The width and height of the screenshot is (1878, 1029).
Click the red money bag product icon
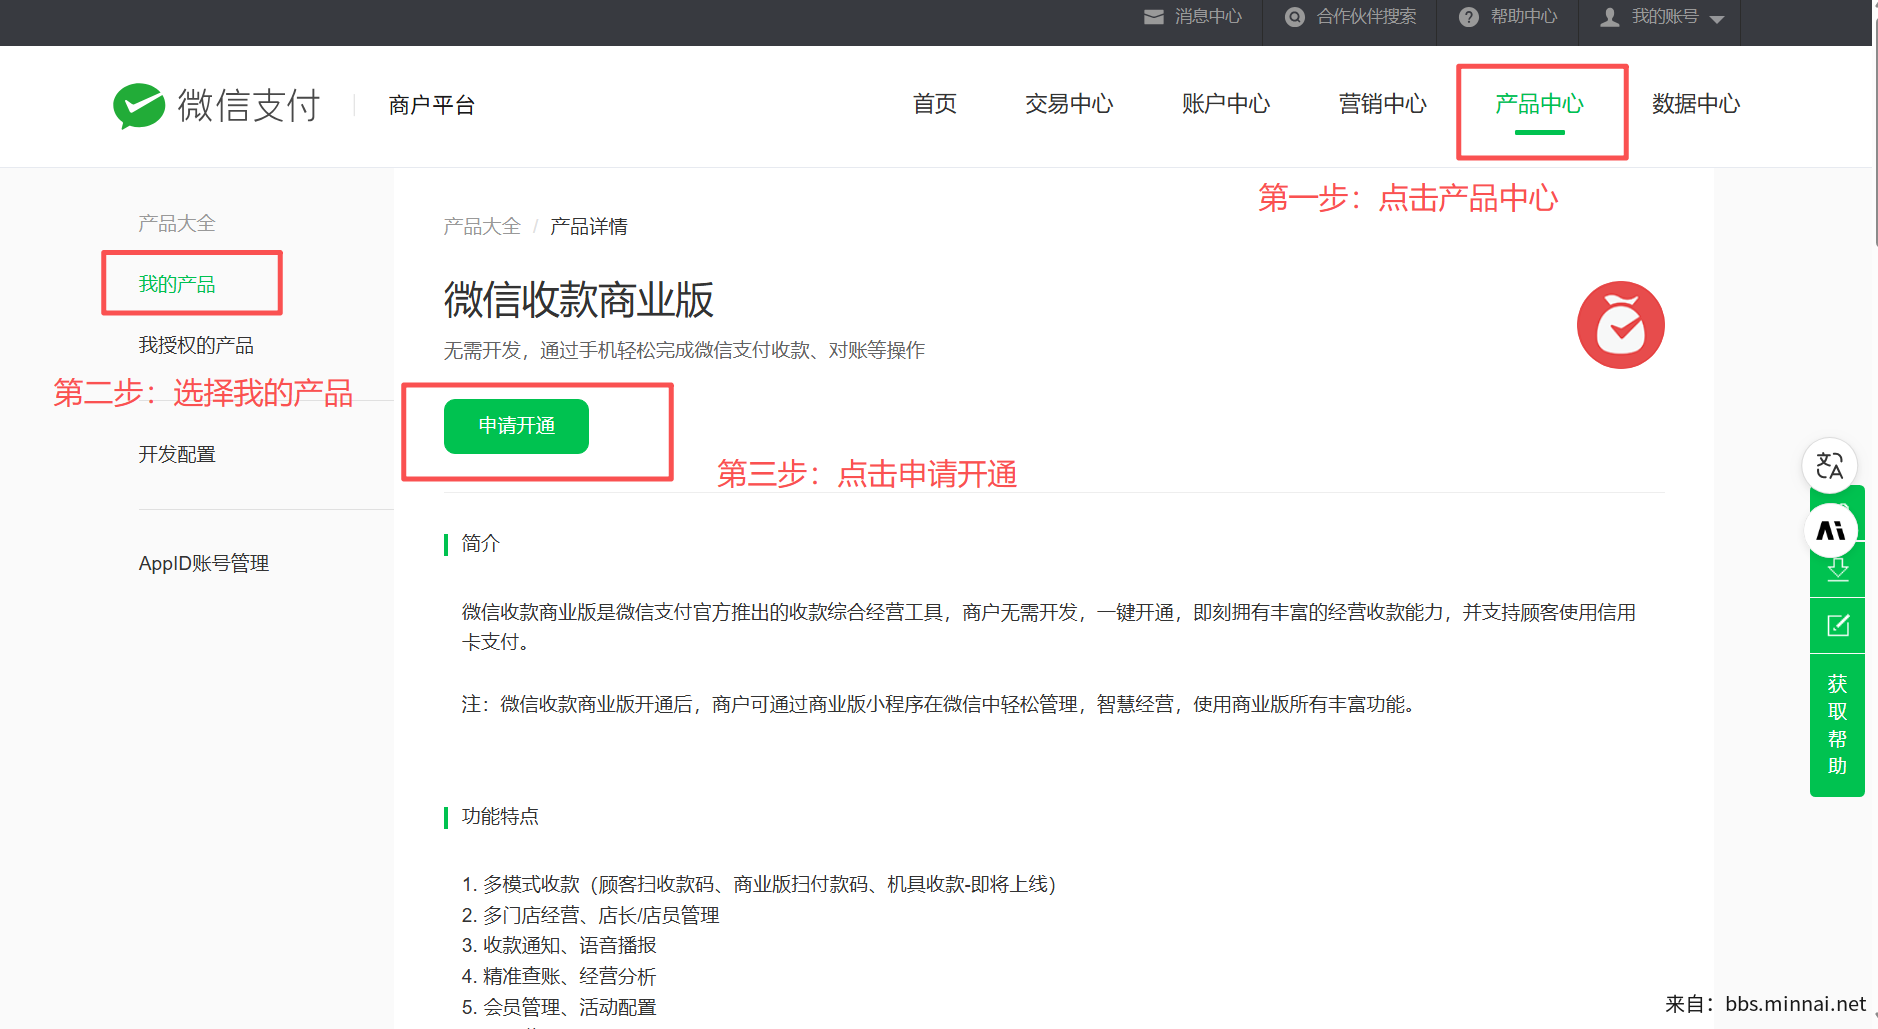coord(1620,325)
